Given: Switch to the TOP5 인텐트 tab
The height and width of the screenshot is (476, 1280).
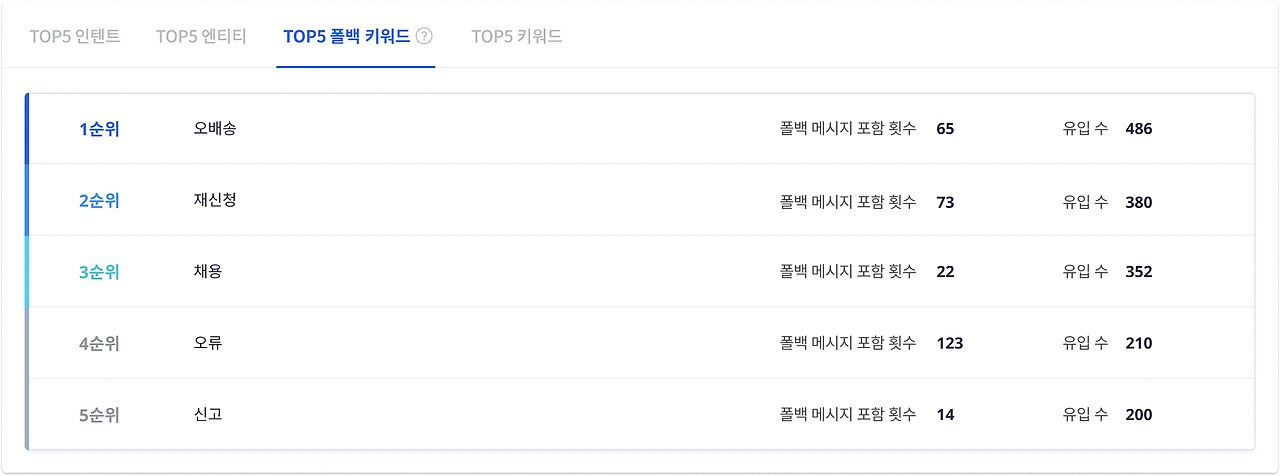Looking at the screenshot, I should click(x=75, y=37).
